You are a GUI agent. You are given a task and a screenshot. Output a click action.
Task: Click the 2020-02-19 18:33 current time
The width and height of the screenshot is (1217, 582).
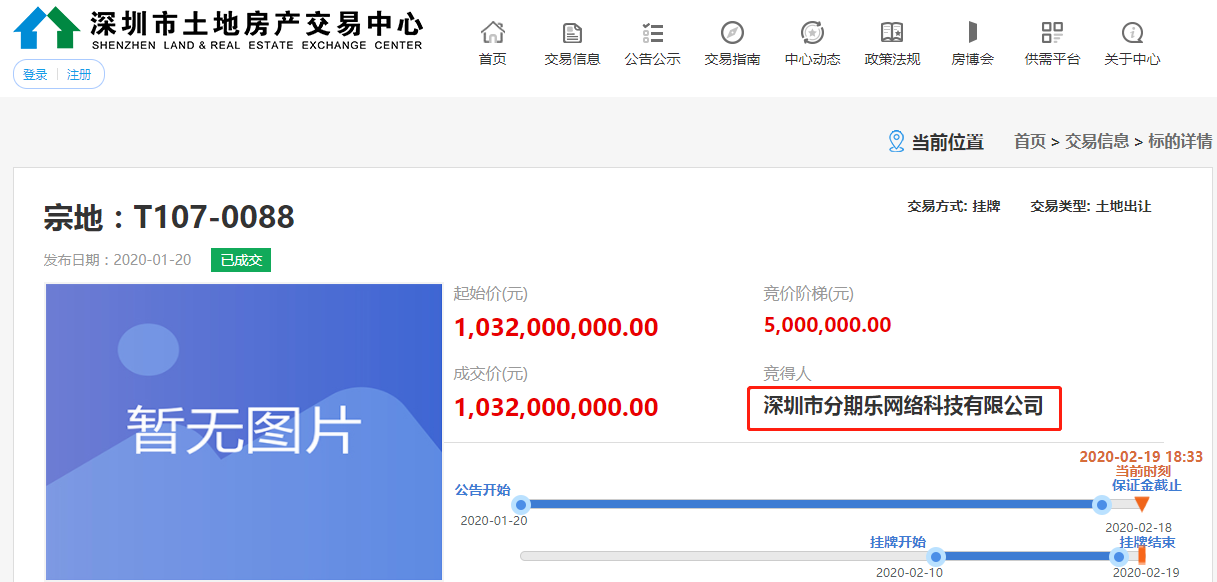tap(1141, 456)
